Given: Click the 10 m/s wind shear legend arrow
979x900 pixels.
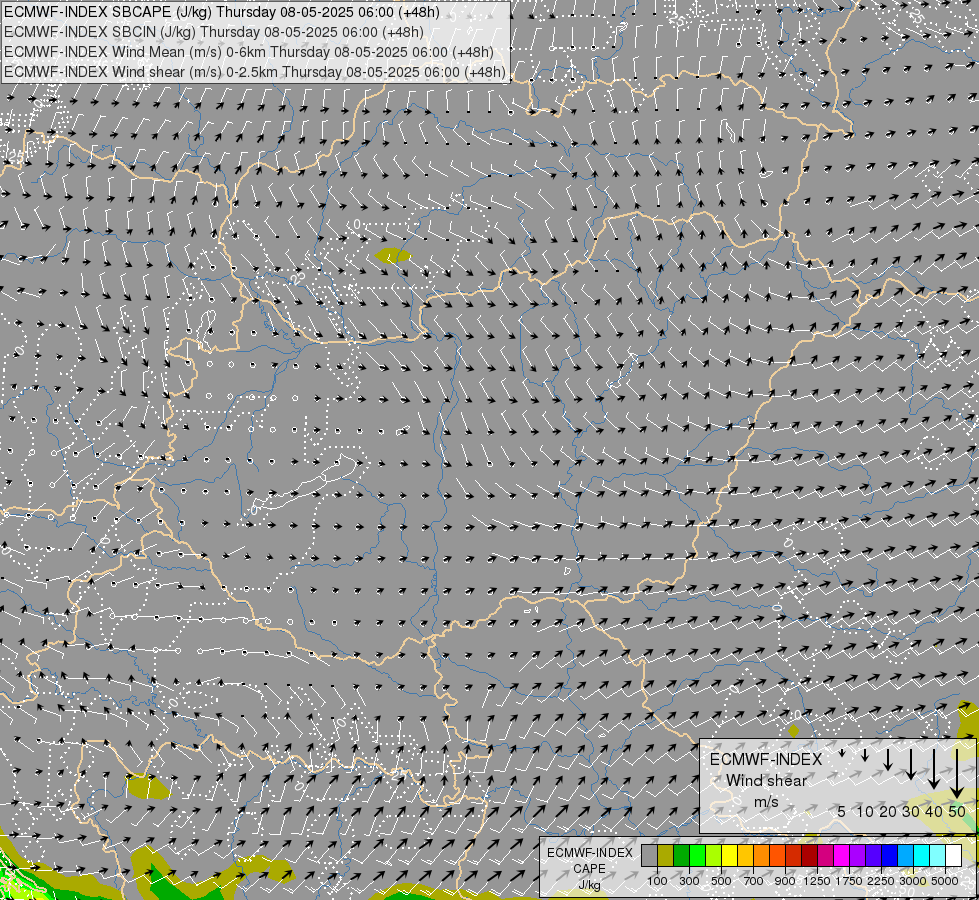Looking at the screenshot, I should [x=865, y=755].
